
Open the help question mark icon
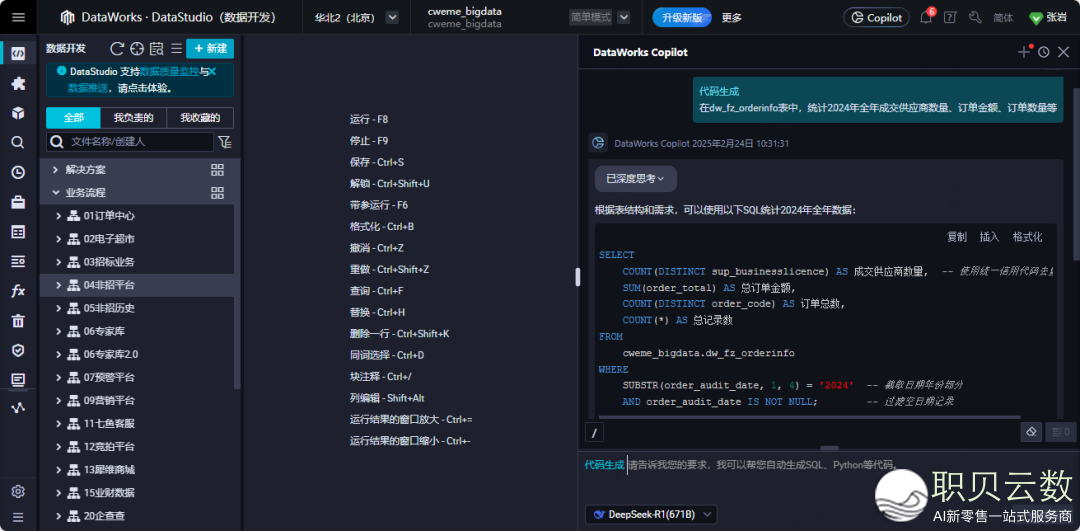click(x=950, y=17)
